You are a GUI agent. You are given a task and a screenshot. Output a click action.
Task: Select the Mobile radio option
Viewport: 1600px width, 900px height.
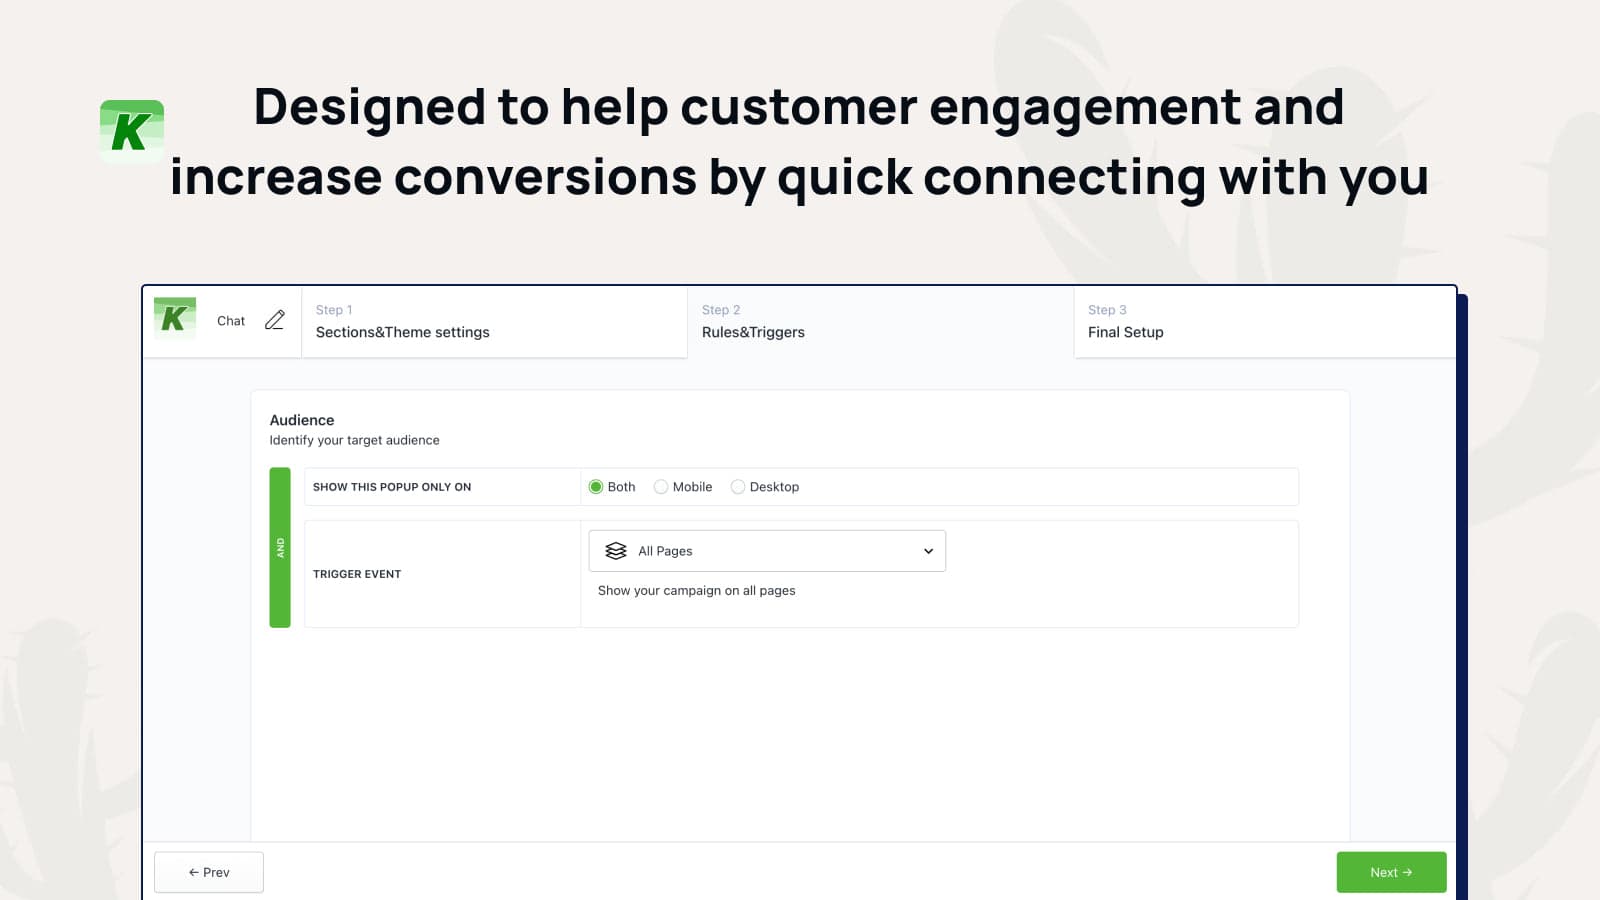point(661,487)
